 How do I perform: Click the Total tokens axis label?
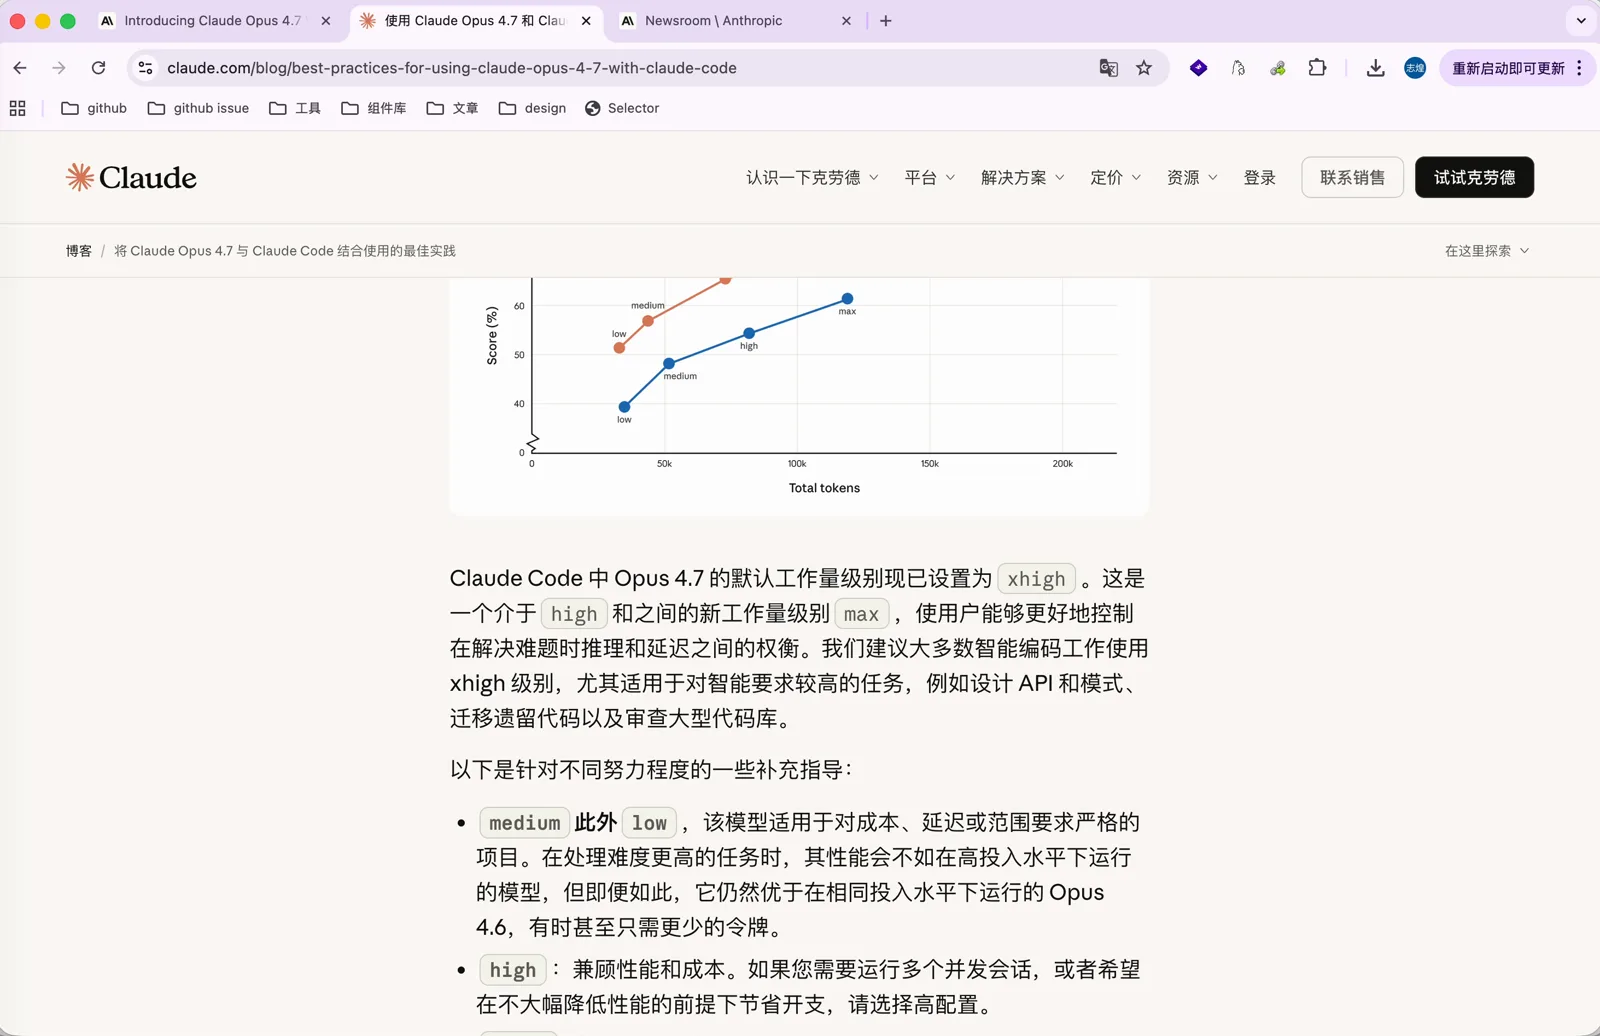(824, 488)
